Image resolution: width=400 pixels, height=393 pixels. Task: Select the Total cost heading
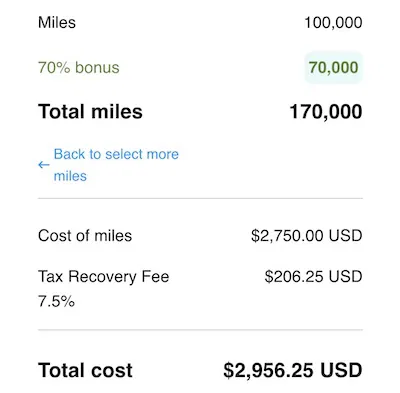click(x=85, y=370)
